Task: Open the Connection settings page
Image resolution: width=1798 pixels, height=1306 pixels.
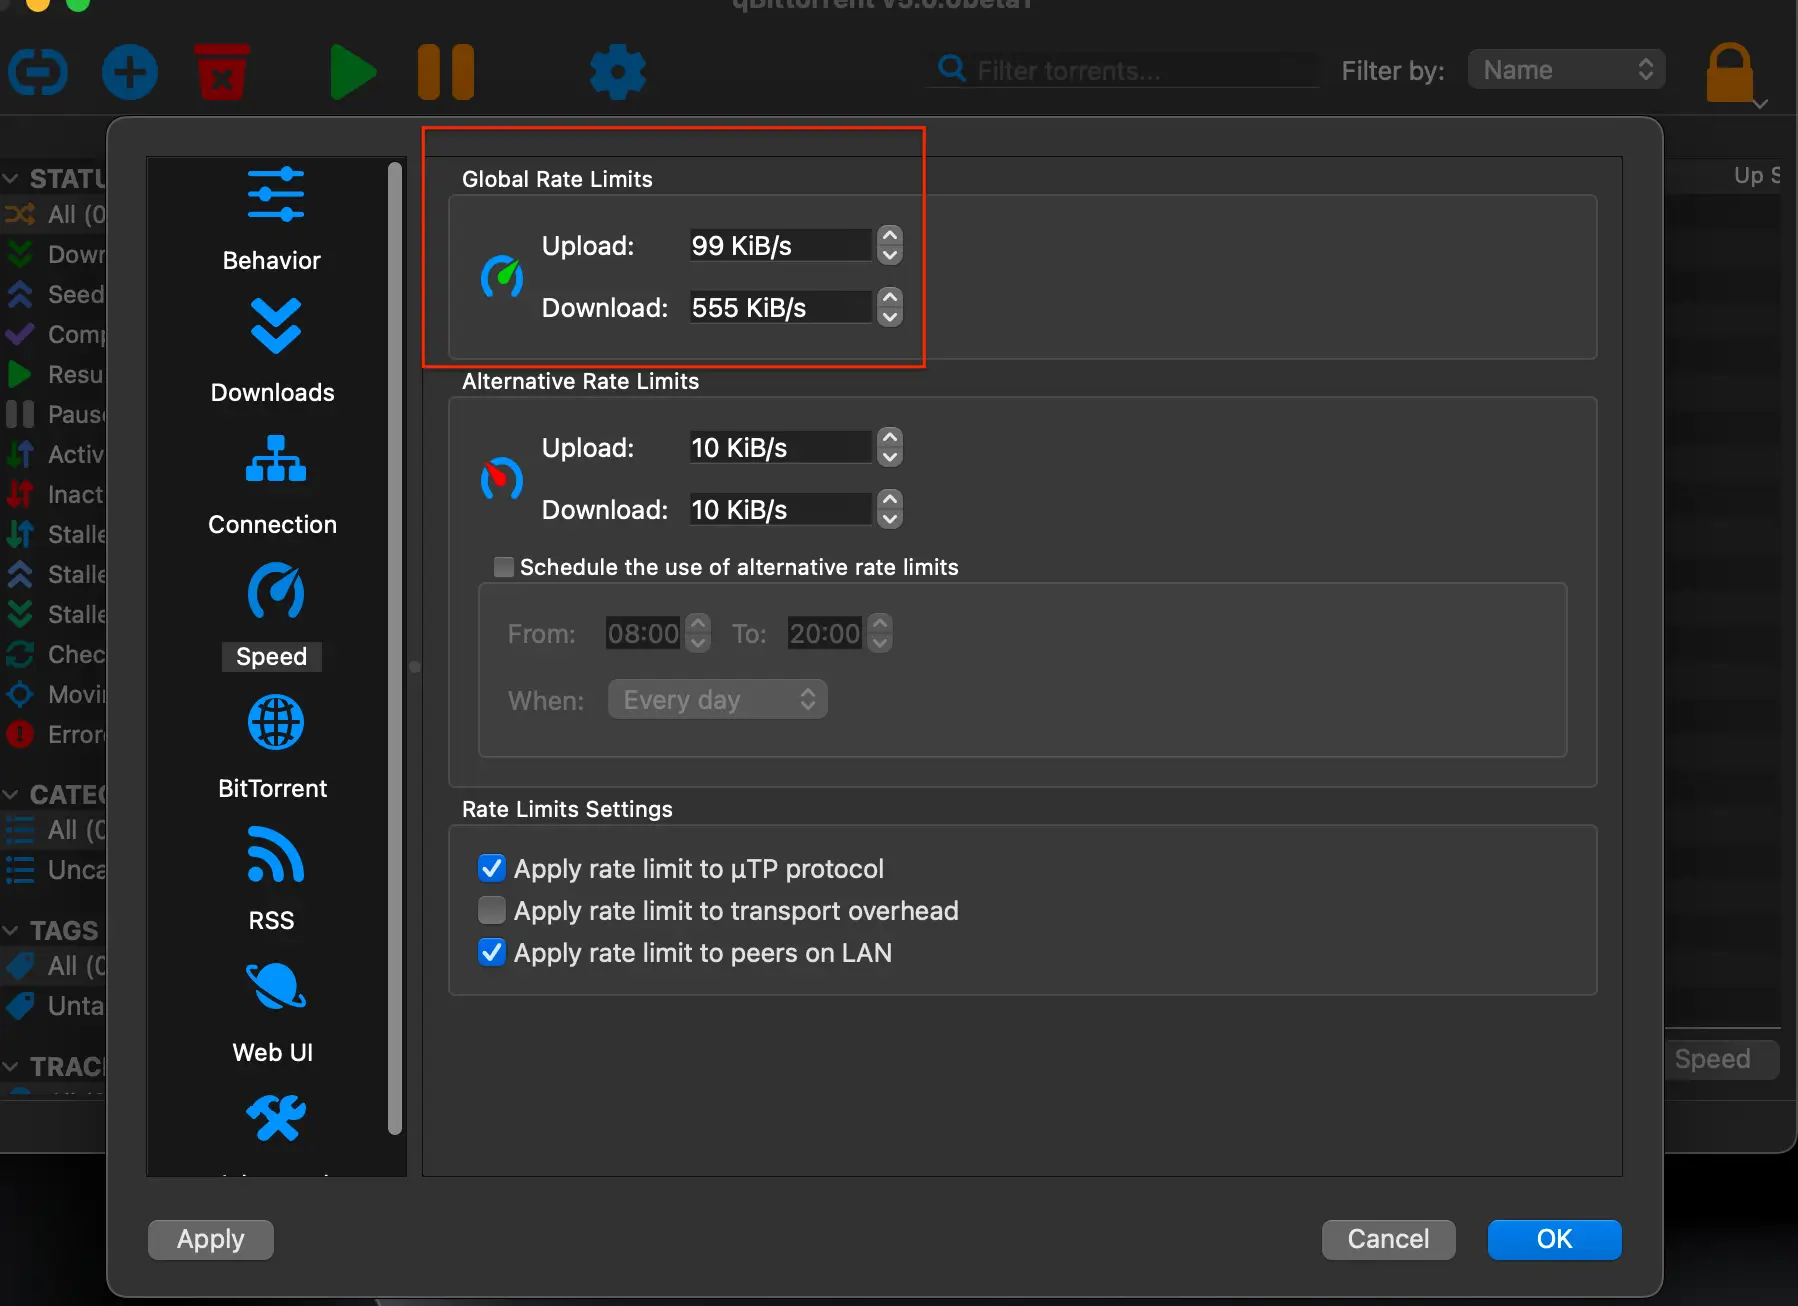Action: coord(273,484)
